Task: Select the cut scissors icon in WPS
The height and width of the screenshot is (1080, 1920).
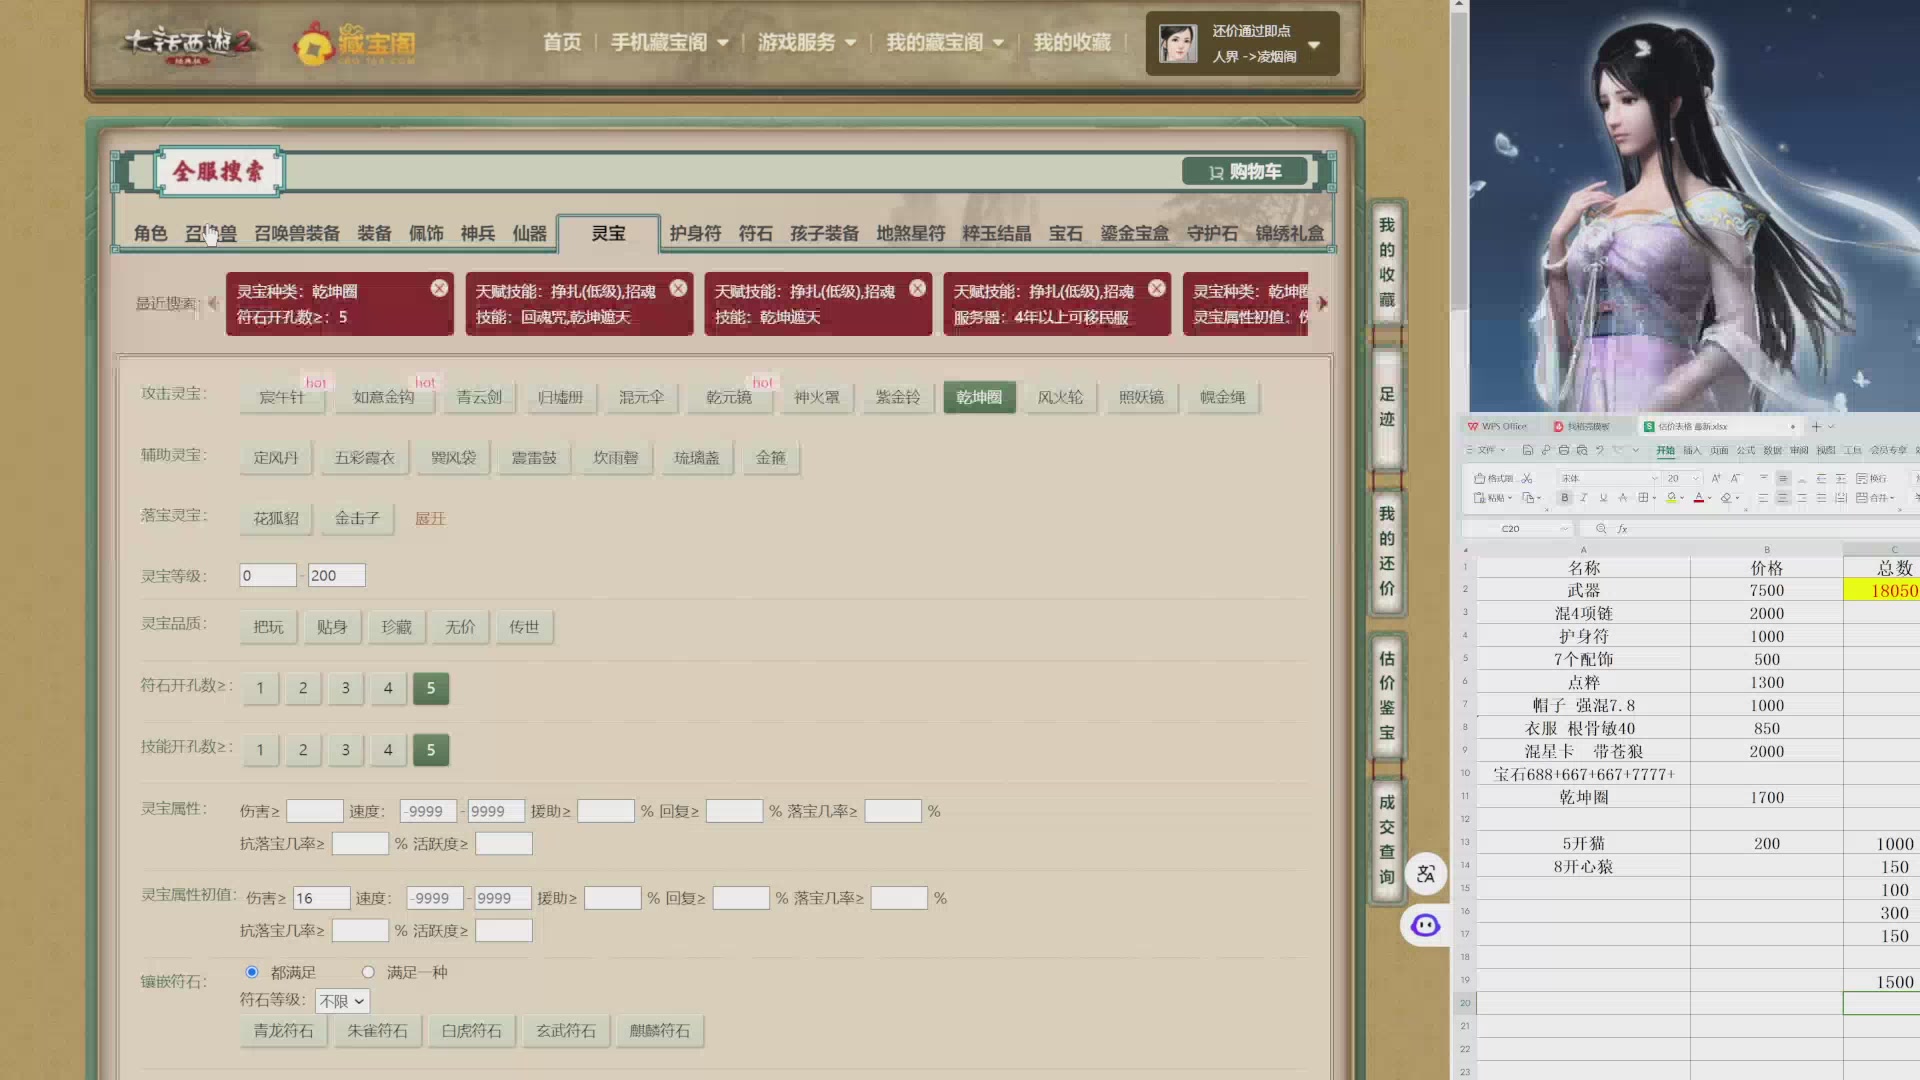Action: pyautogui.click(x=1526, y=478)
